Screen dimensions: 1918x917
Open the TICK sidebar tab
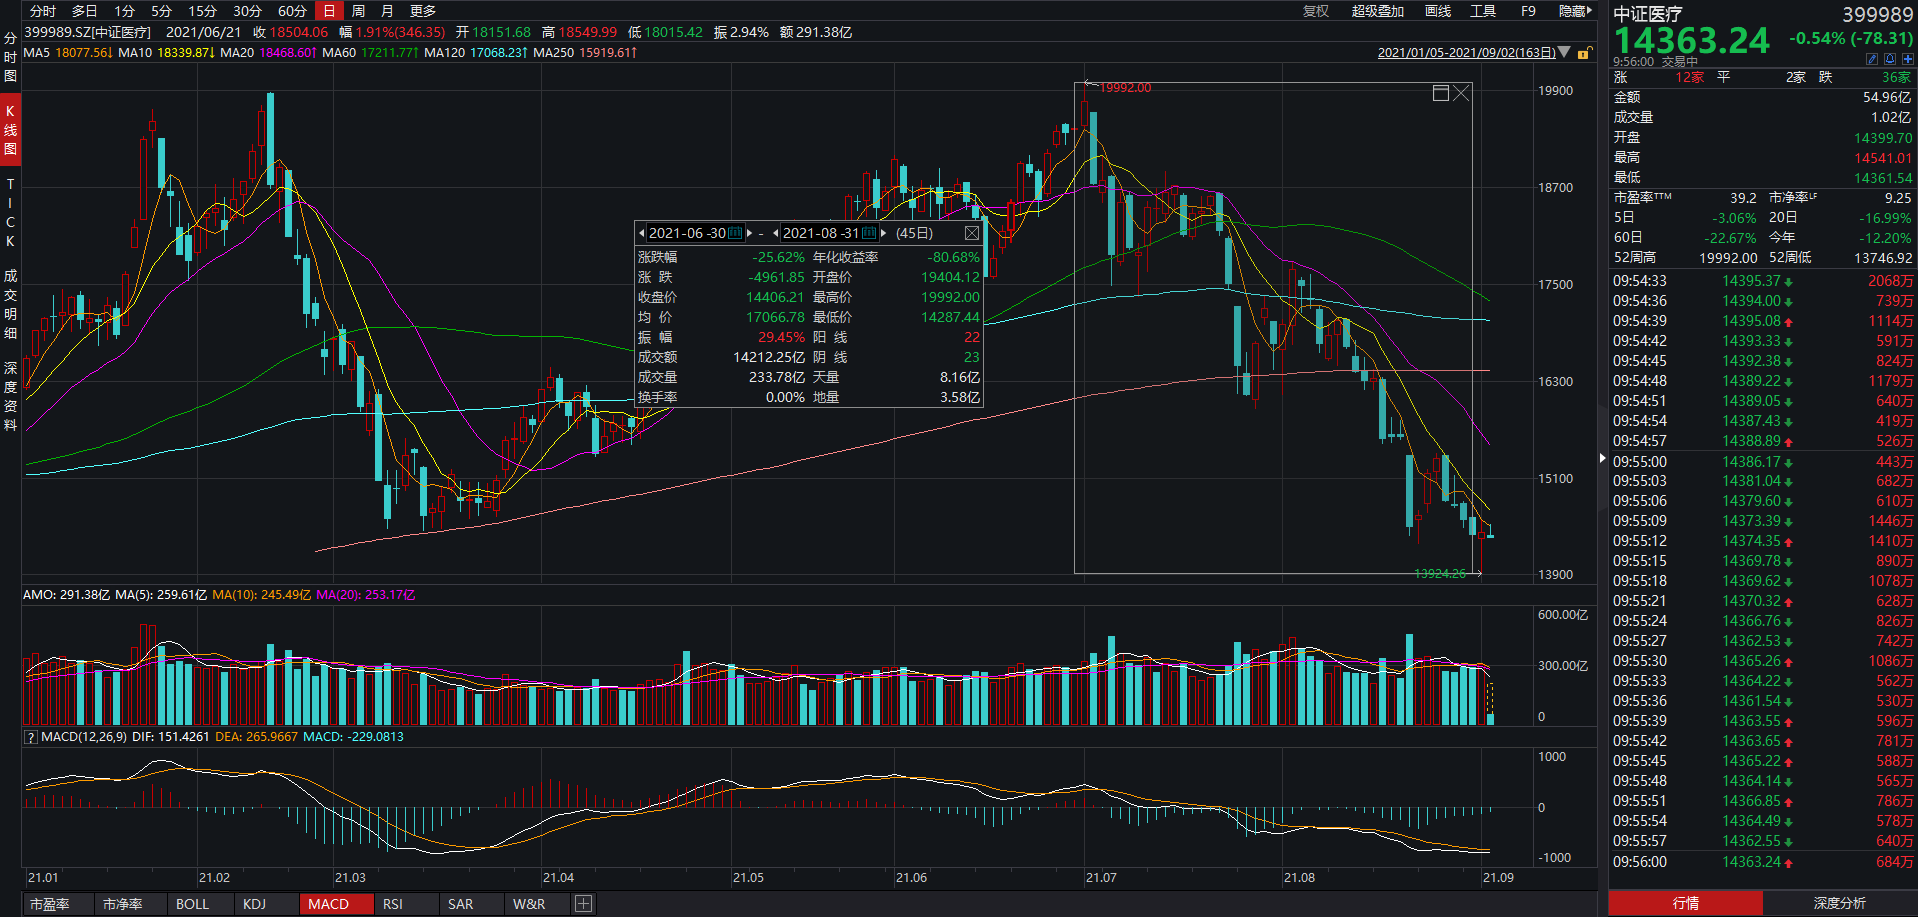coord(10,212)
